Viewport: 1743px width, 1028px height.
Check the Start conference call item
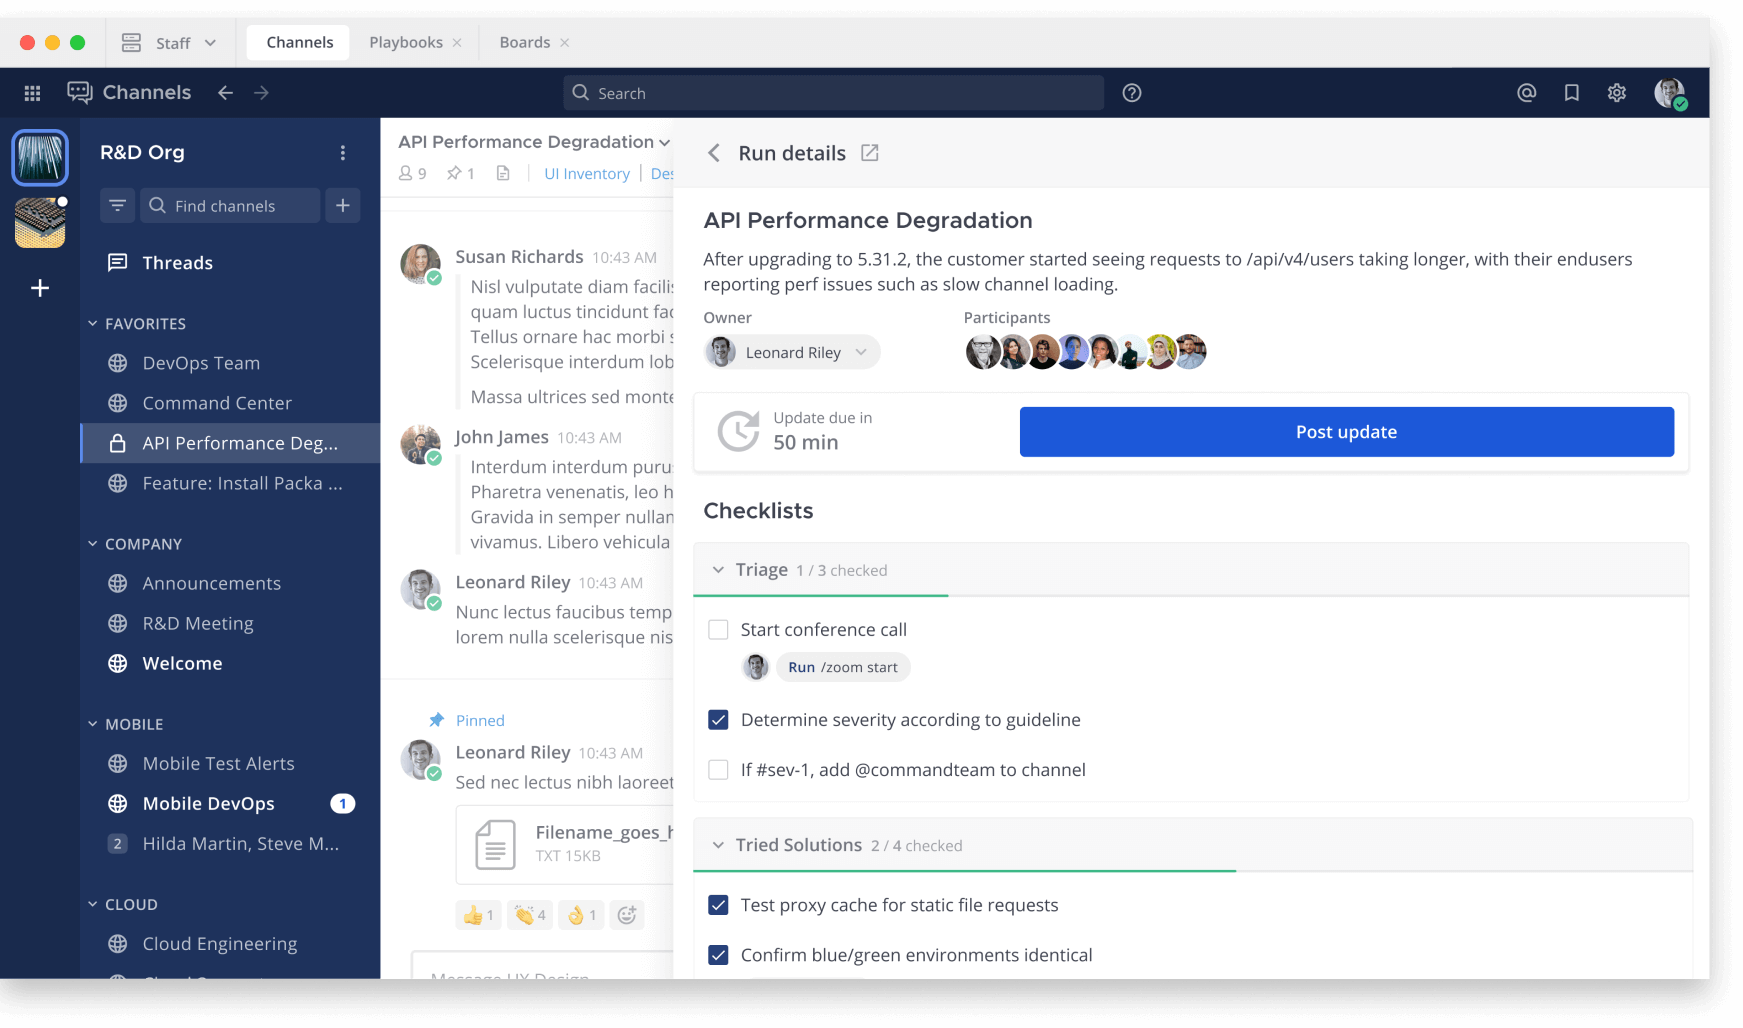(x=718, y=630)
